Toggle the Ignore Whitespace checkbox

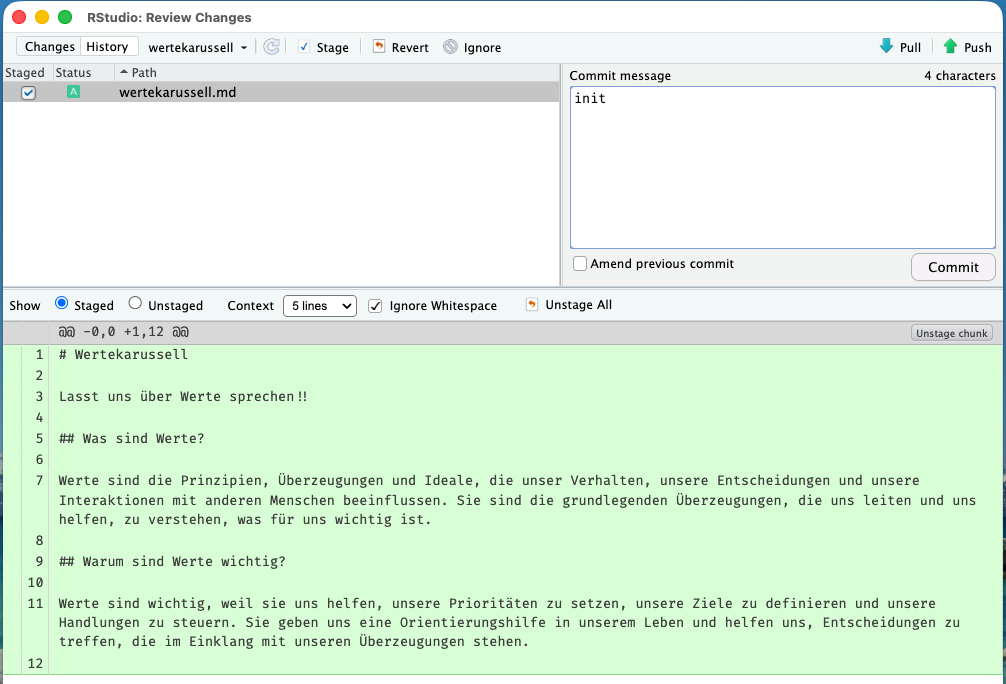pyautogui.click(x=376, y=306)
